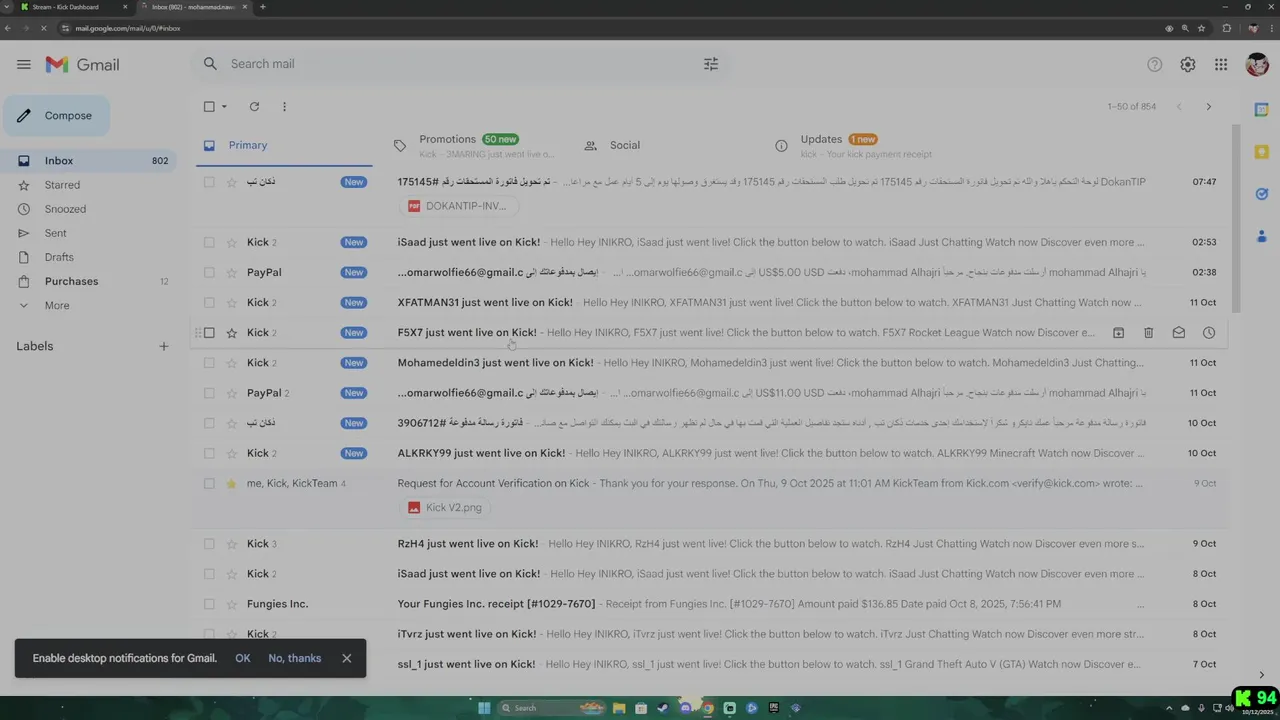The height and width of the screenshot is (720, 1280).
Task: Open Gmail Settings gear
Action: click(x=1188, y=64)
